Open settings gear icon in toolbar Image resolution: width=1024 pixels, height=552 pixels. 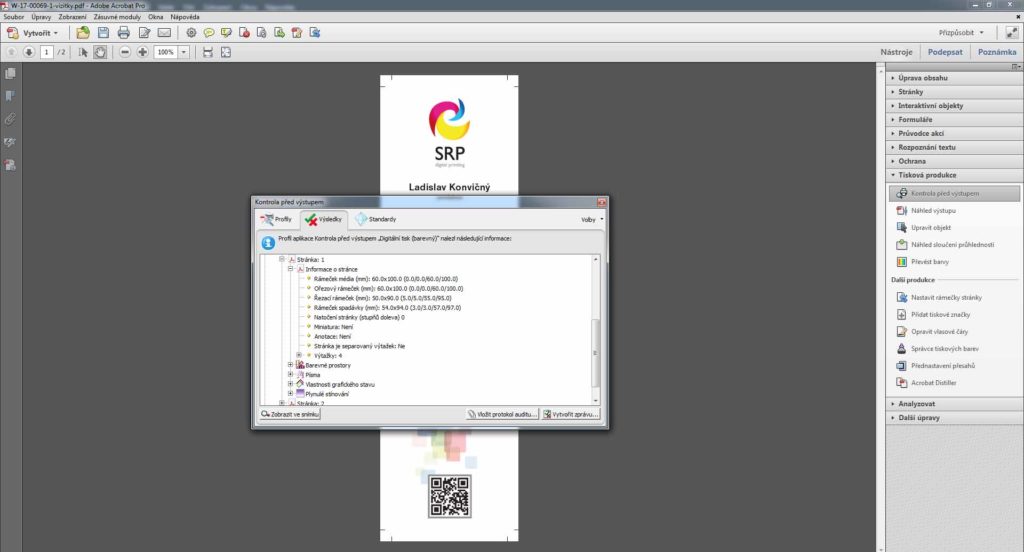[x=191, y=33]
